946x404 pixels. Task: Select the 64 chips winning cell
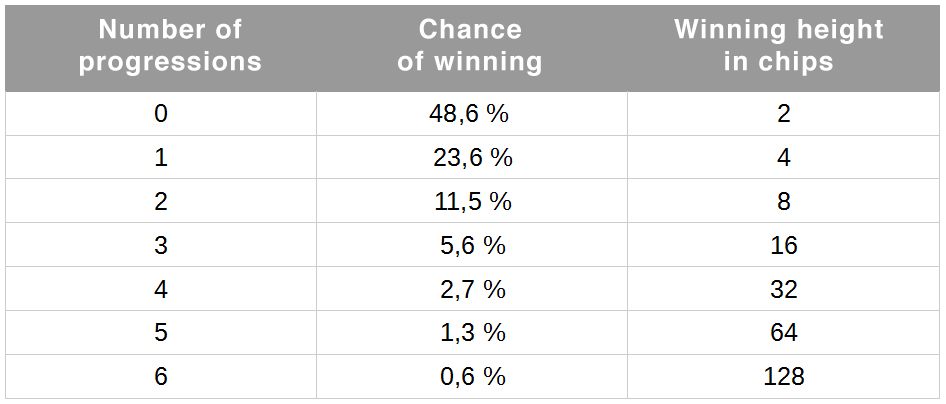click(x=783, y=334)
